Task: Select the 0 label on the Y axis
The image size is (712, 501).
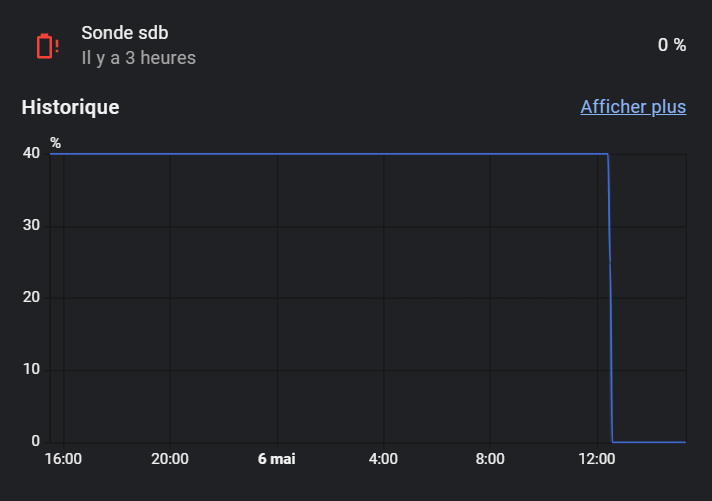Action: click(35, 441)
